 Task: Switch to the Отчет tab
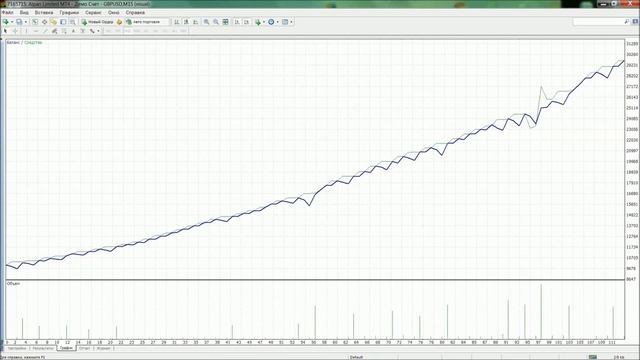(84, 349)
